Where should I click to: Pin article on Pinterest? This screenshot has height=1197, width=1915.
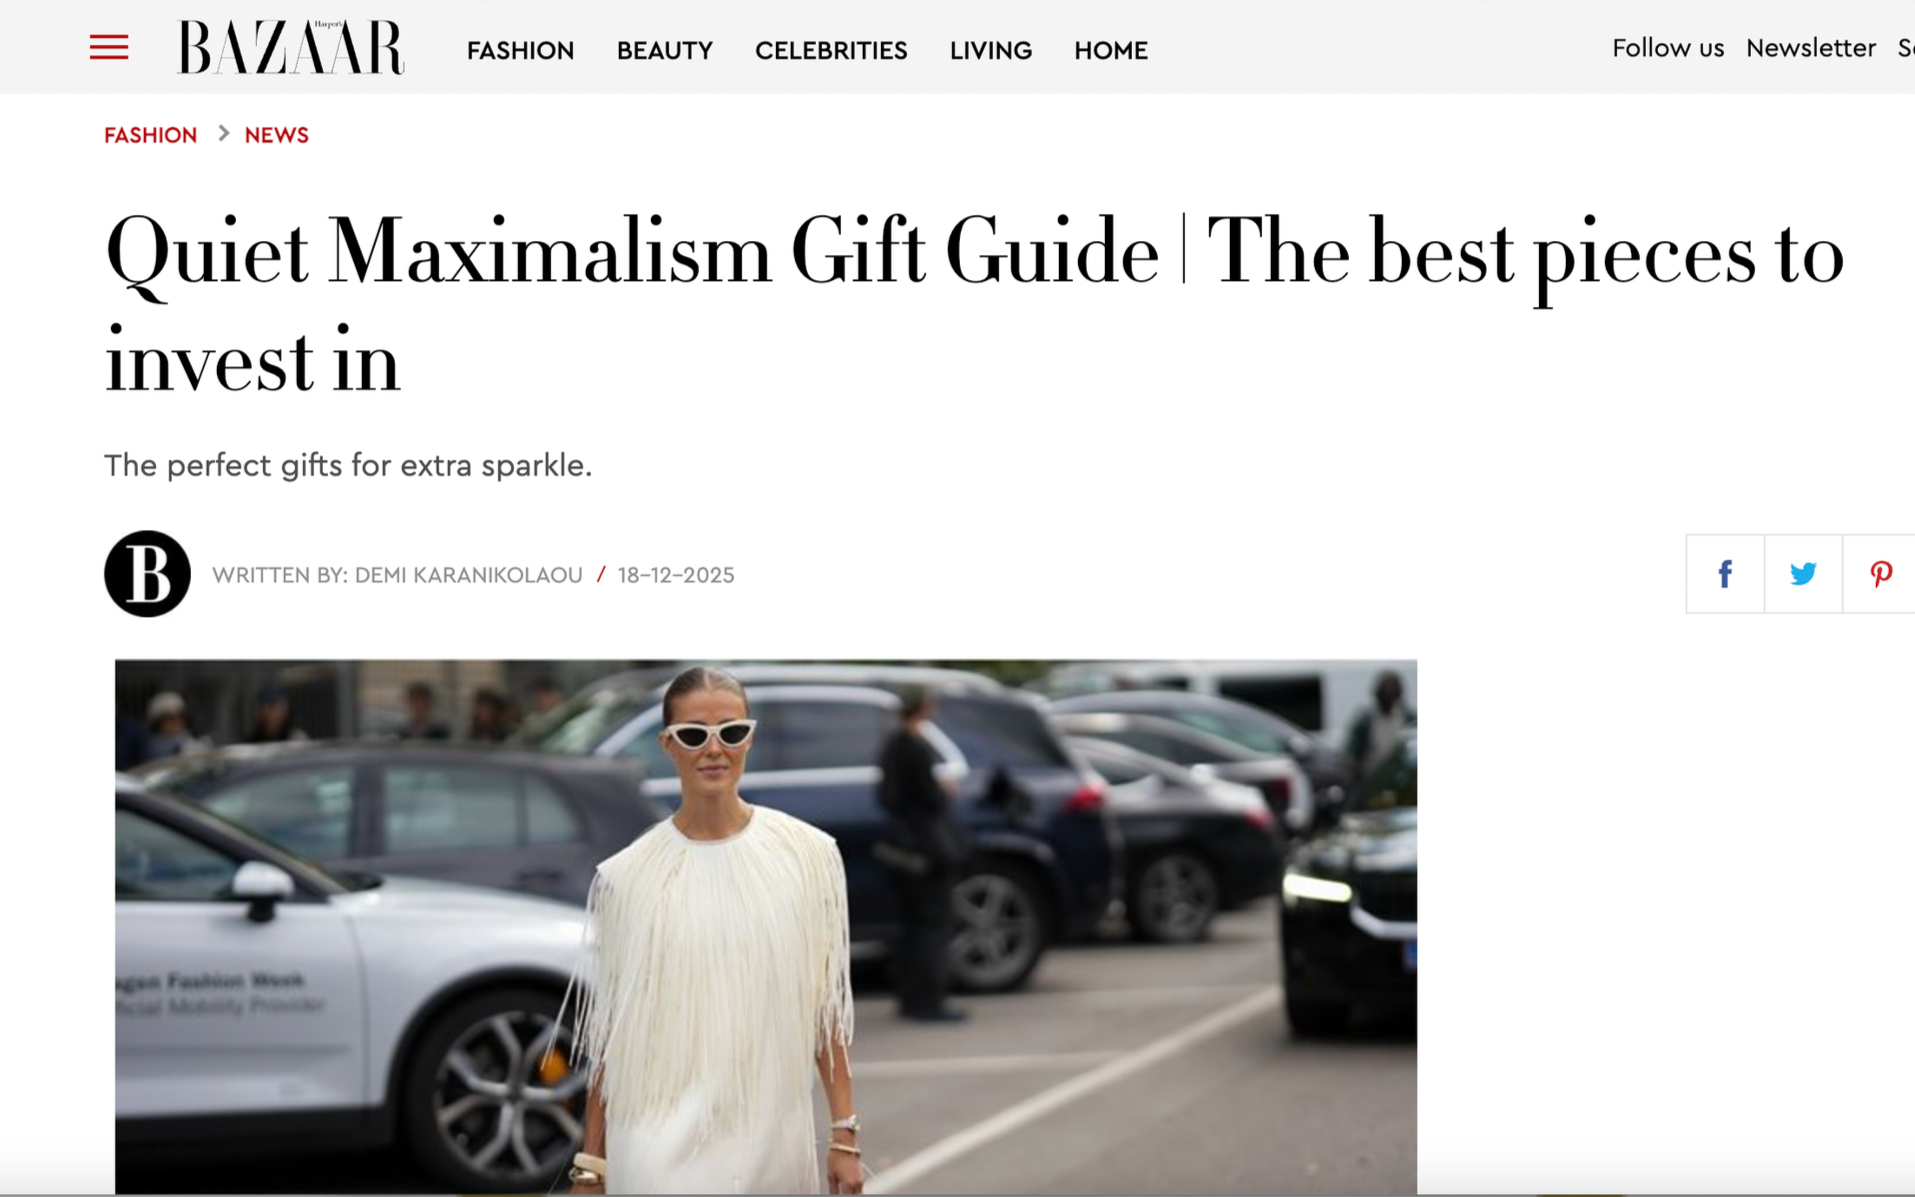pyautogui.click(x=1880, y=574)
